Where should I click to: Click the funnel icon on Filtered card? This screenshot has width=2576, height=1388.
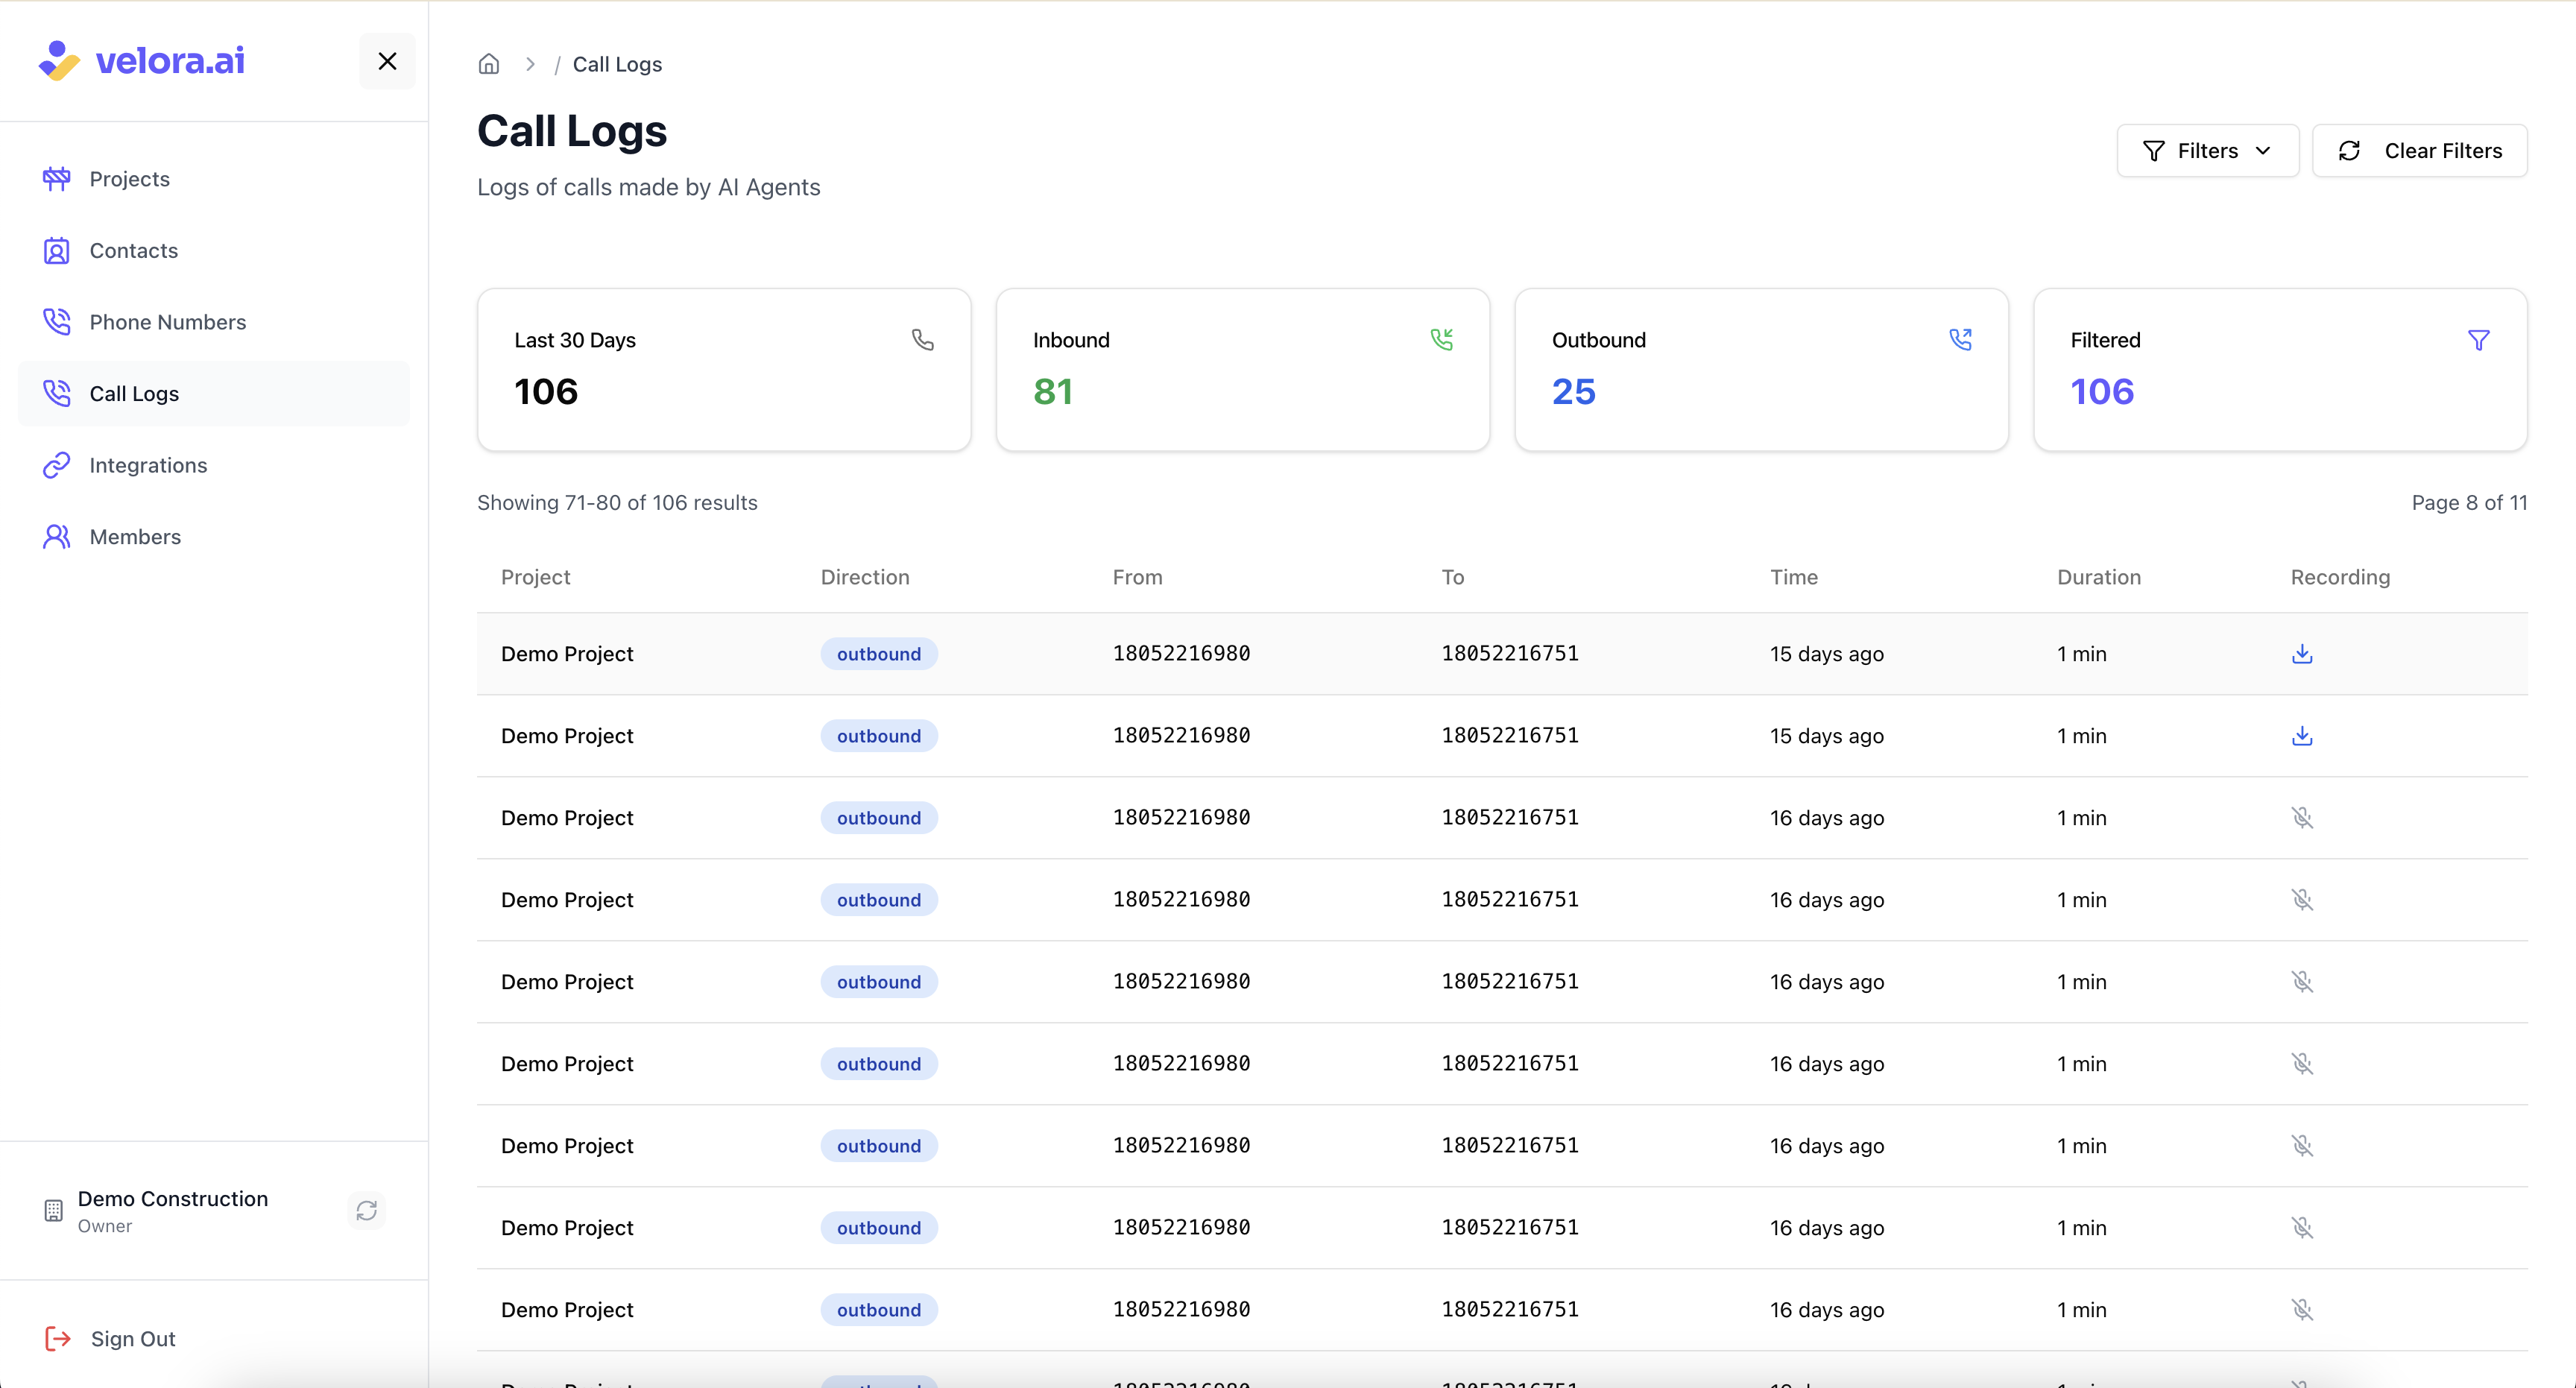tap(2479, 340)
